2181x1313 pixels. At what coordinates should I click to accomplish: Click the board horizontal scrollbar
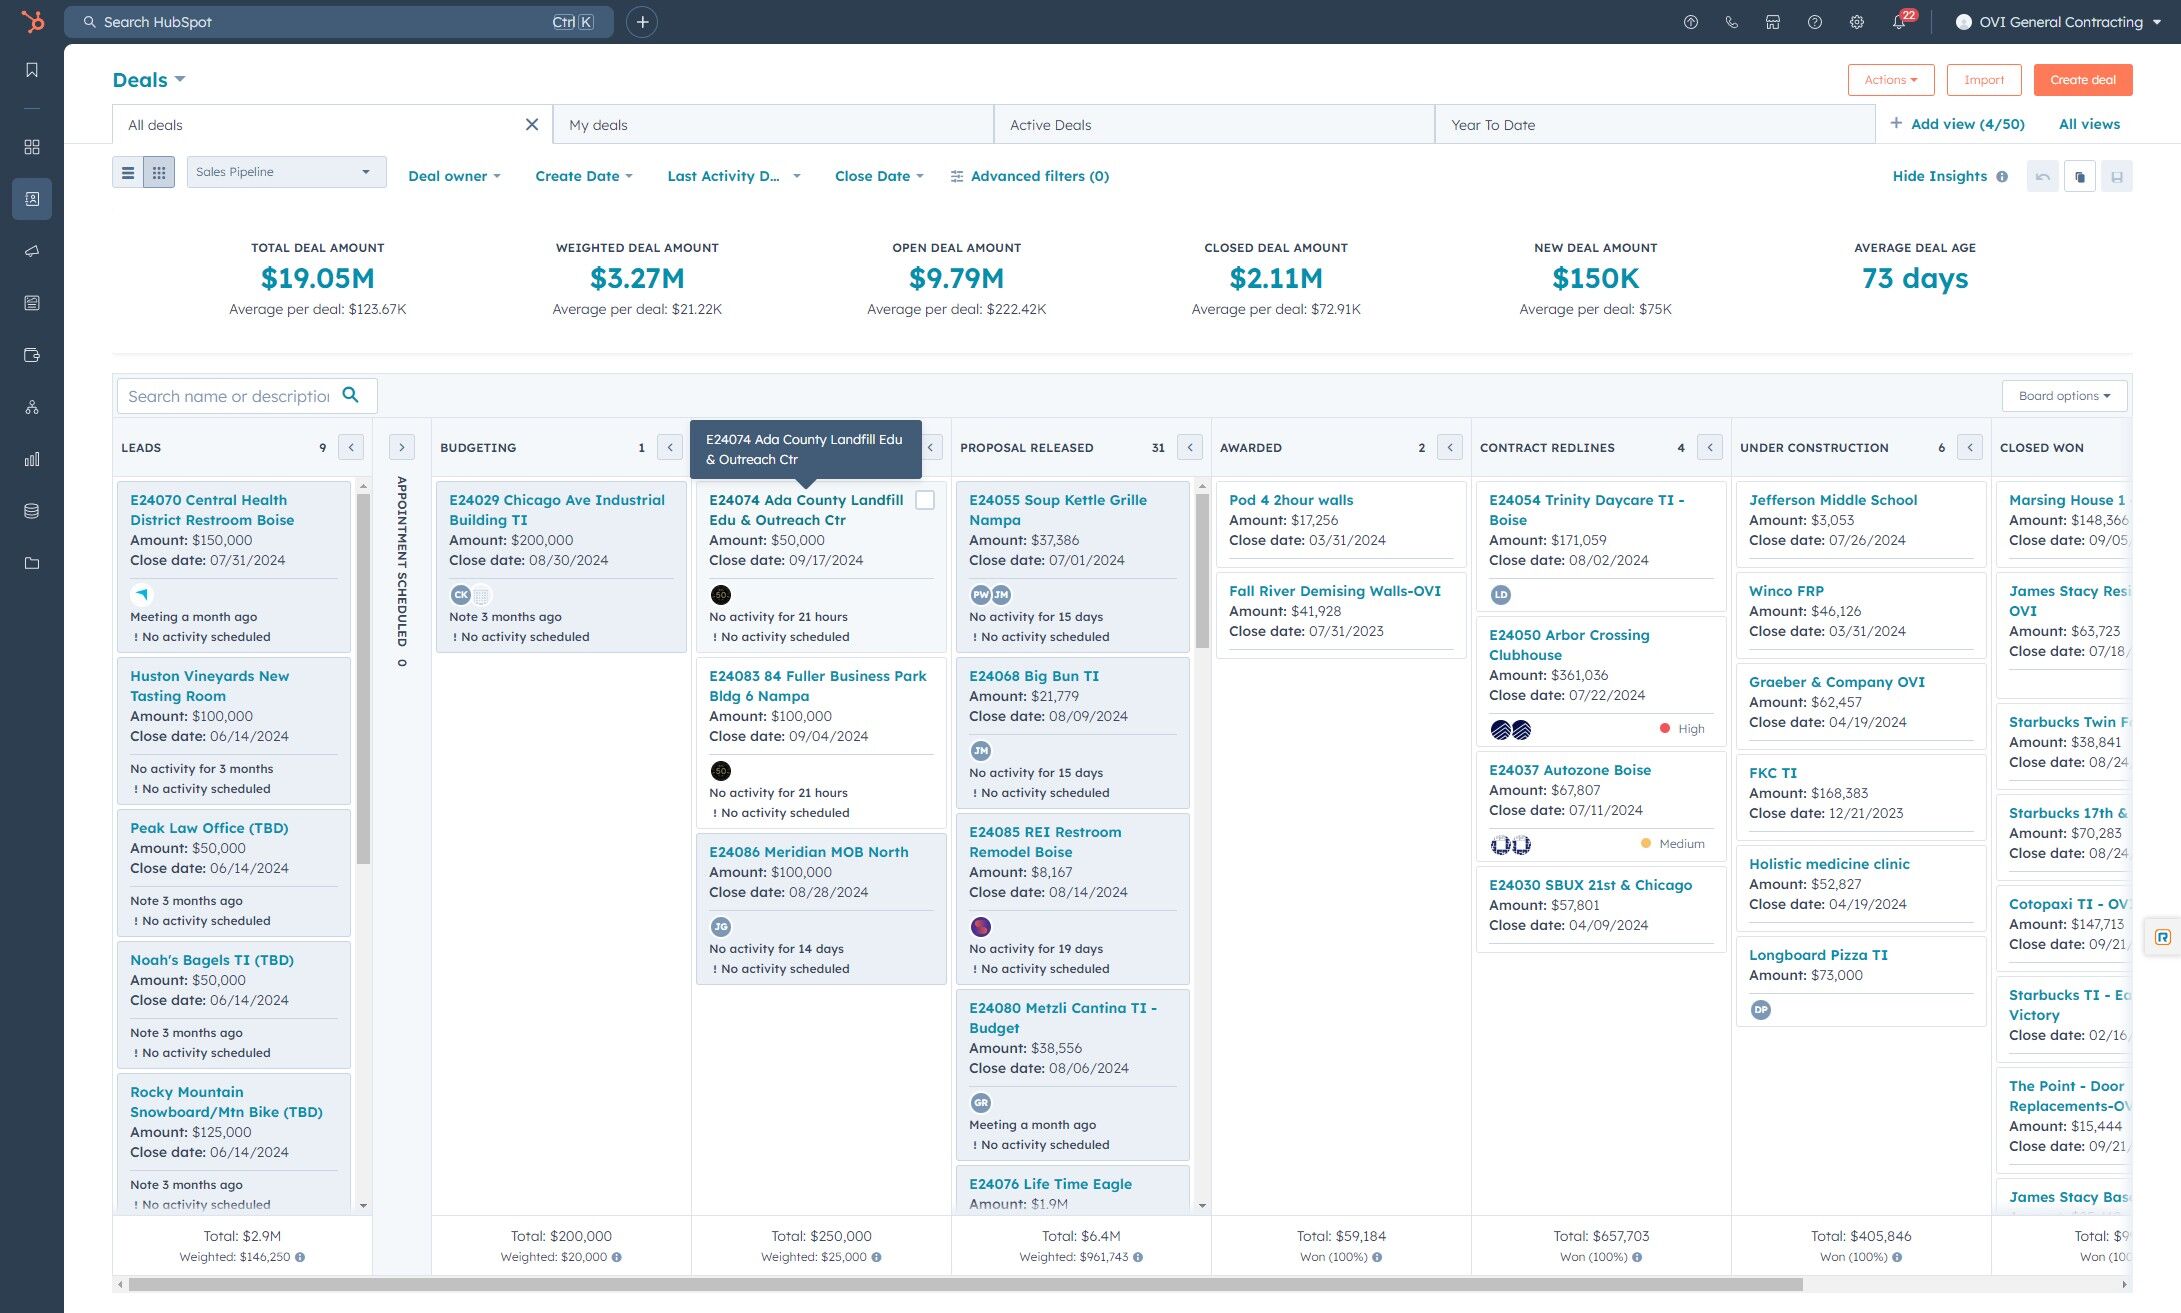(x=965, y=1285)
